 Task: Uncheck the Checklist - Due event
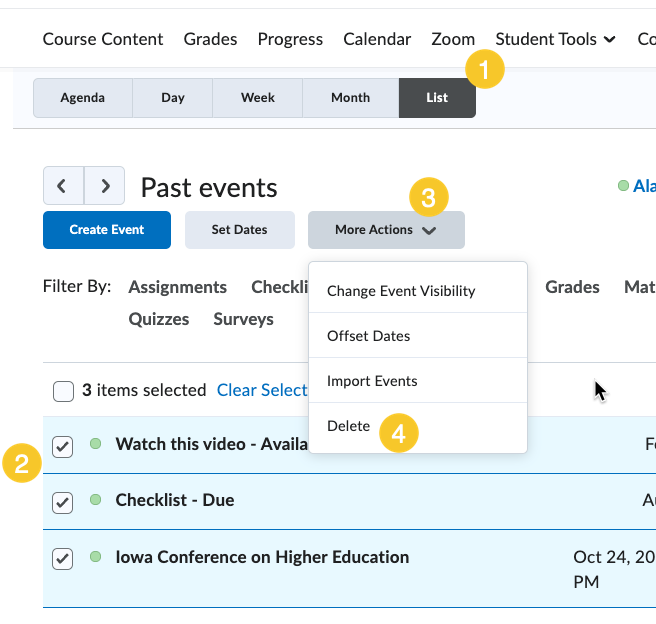coord(63,502)
